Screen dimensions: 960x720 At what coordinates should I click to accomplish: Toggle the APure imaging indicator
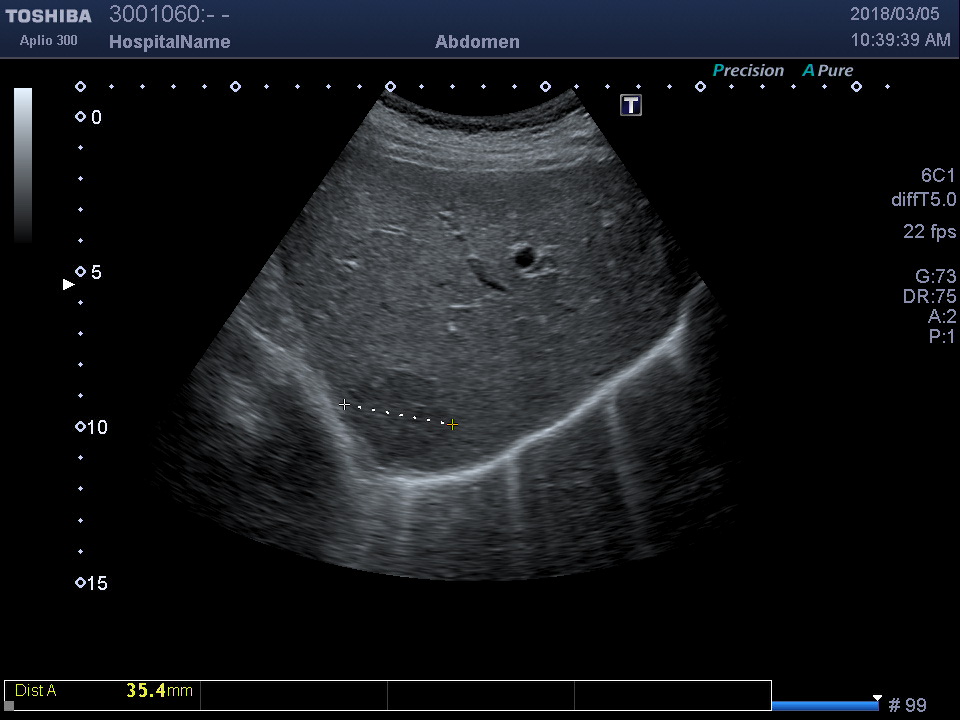(828, 71)
